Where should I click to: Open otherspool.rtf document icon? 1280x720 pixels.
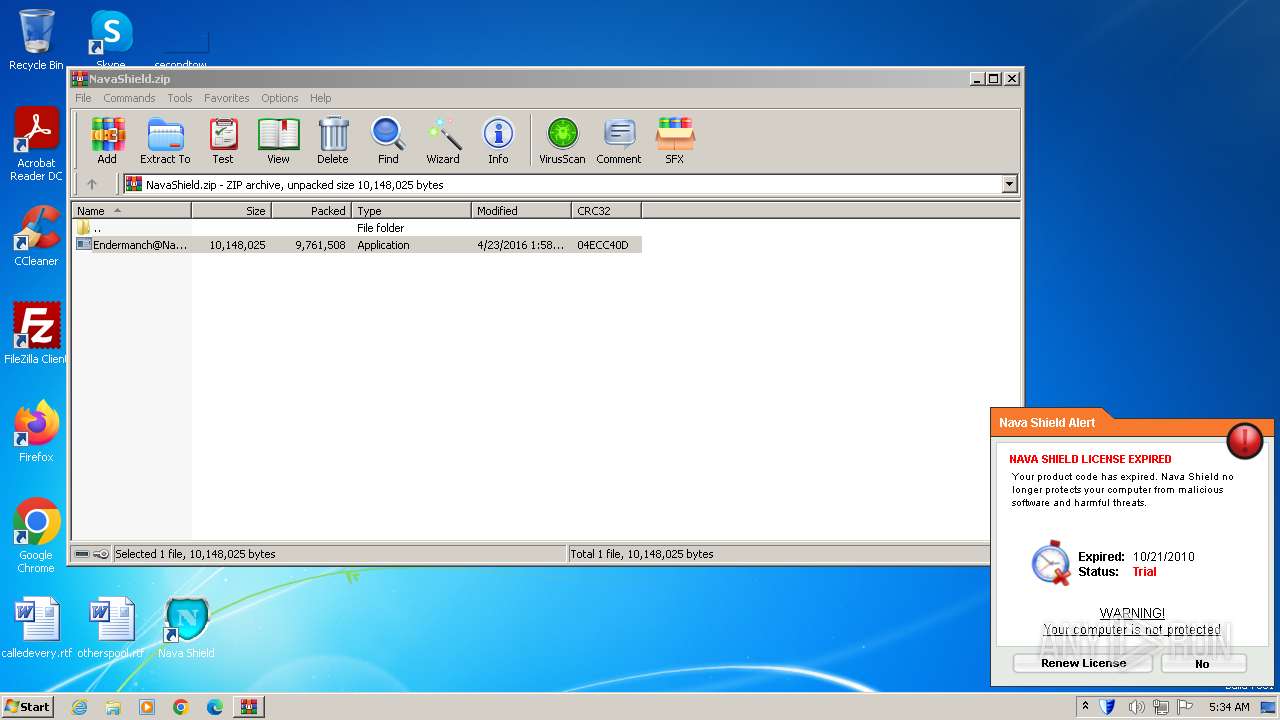coord(111,628)
